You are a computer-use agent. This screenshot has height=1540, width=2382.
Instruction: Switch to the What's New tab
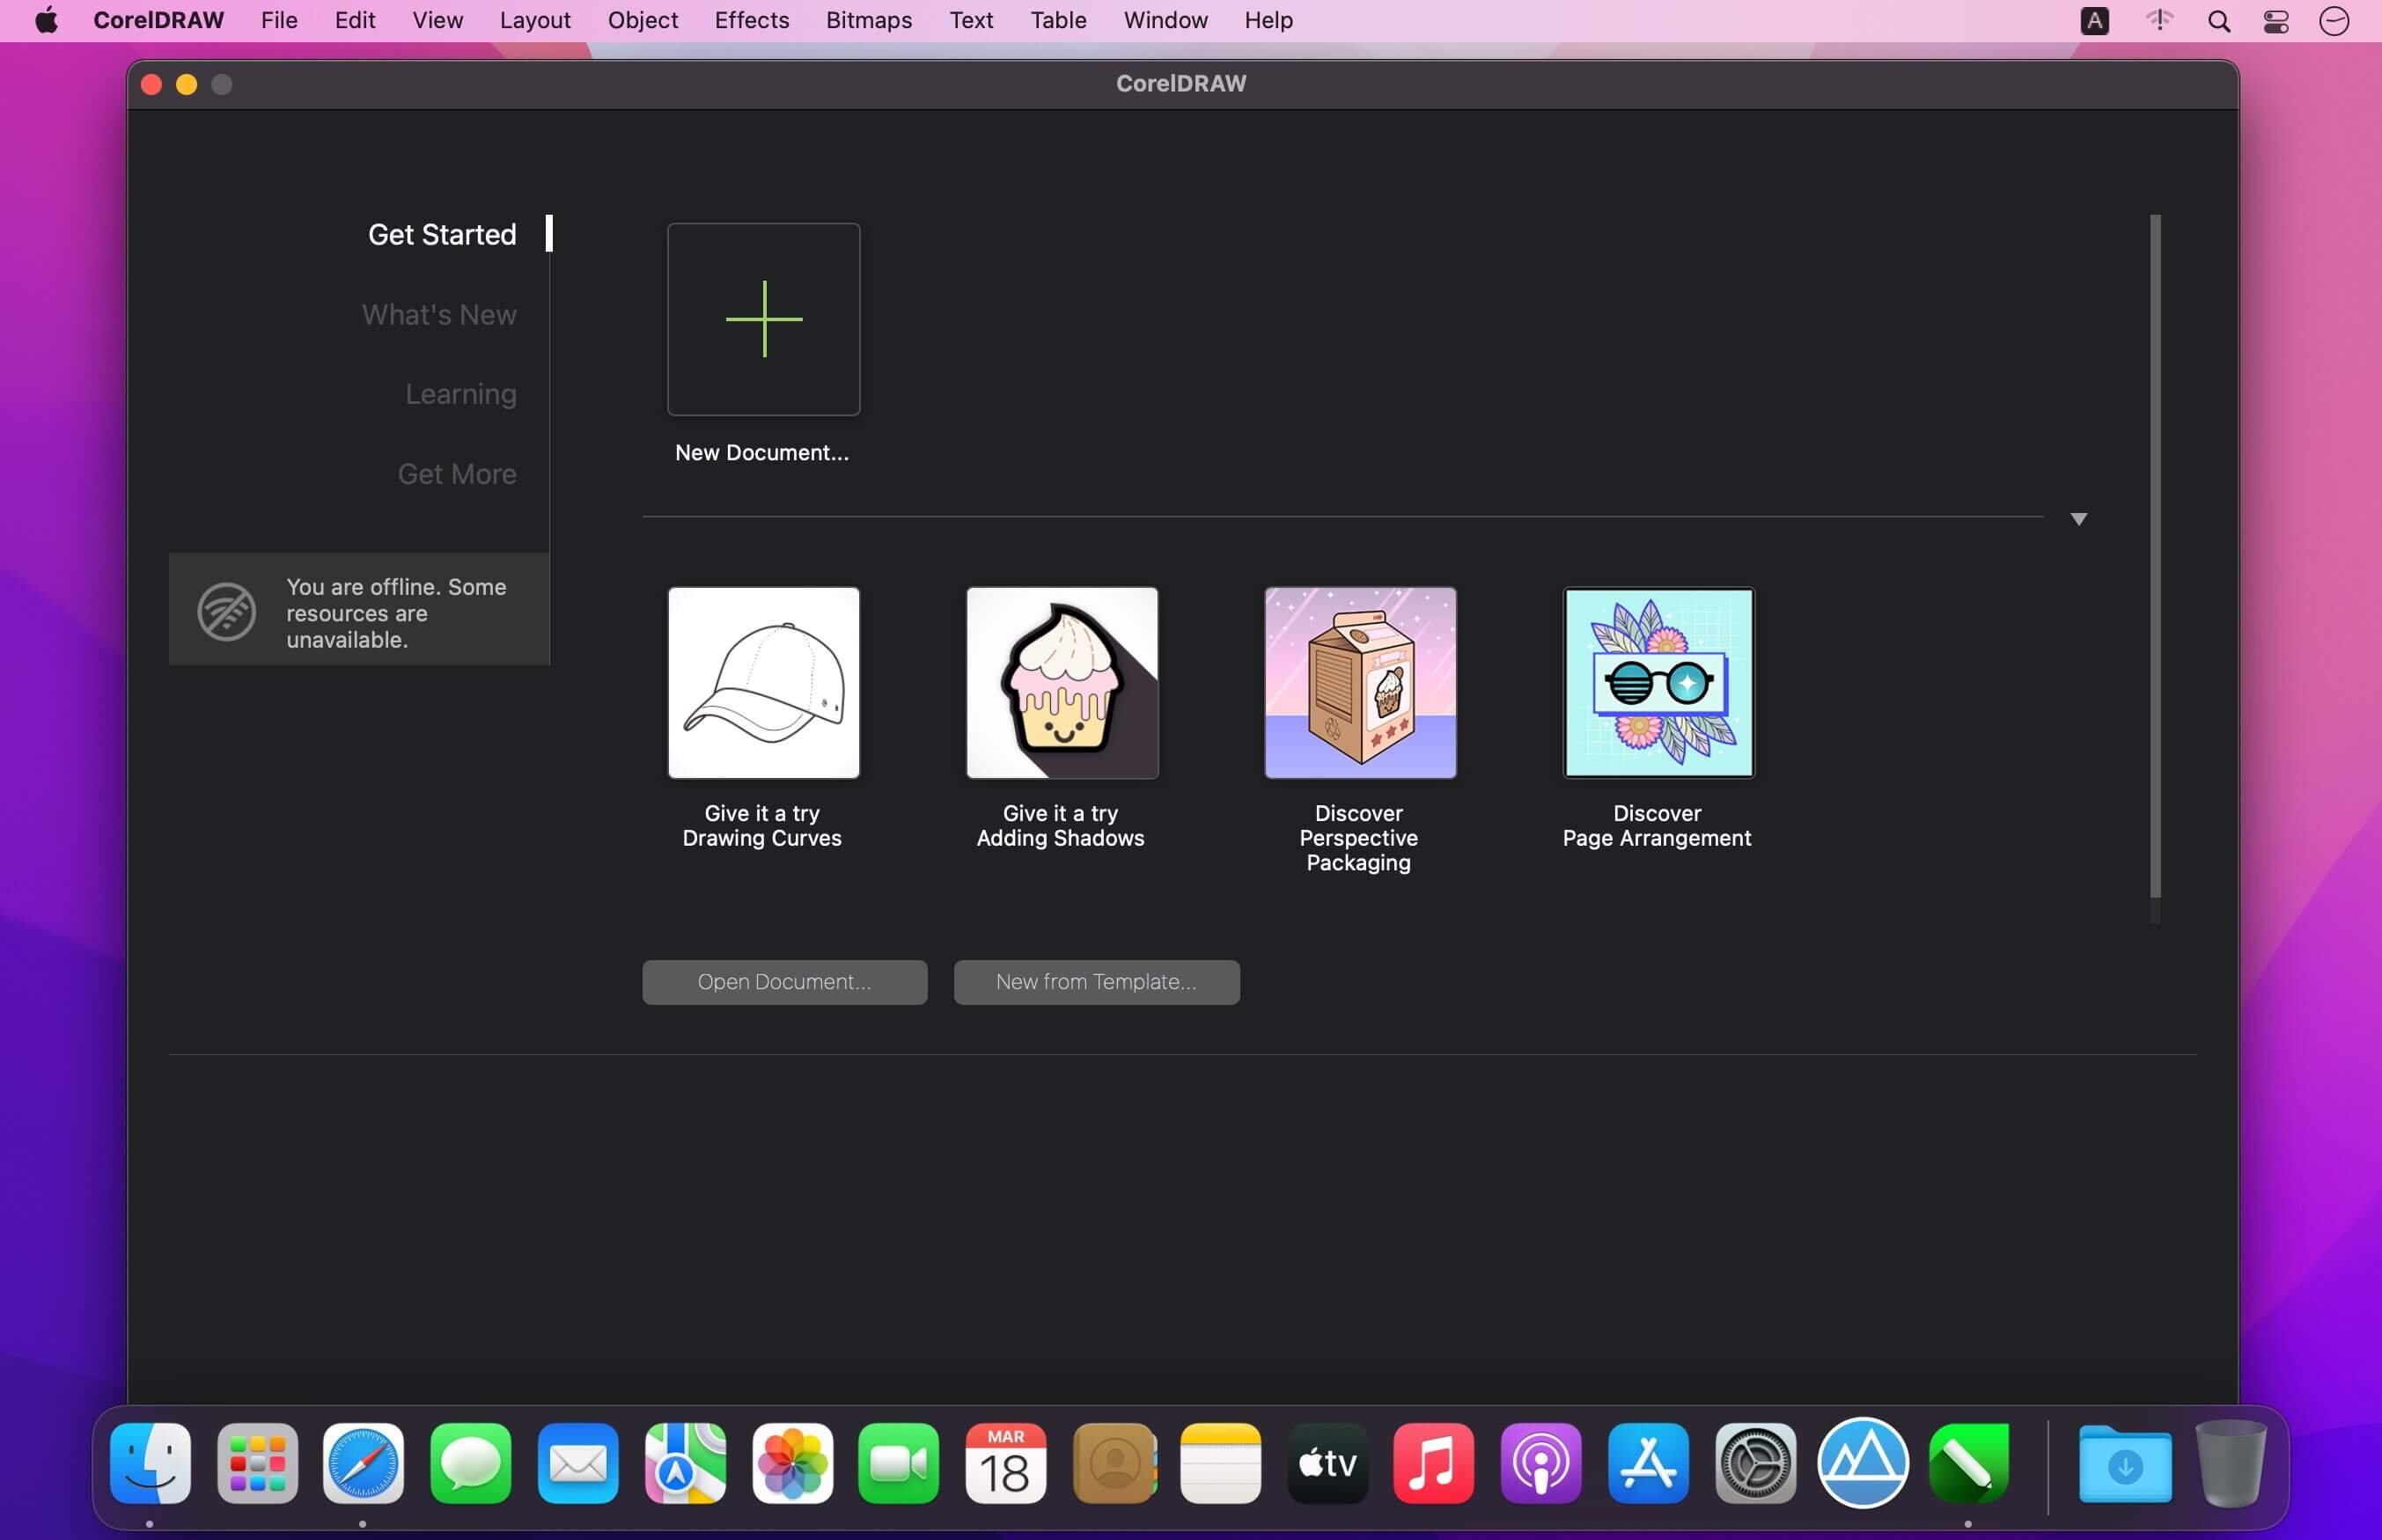coord(439,315)
